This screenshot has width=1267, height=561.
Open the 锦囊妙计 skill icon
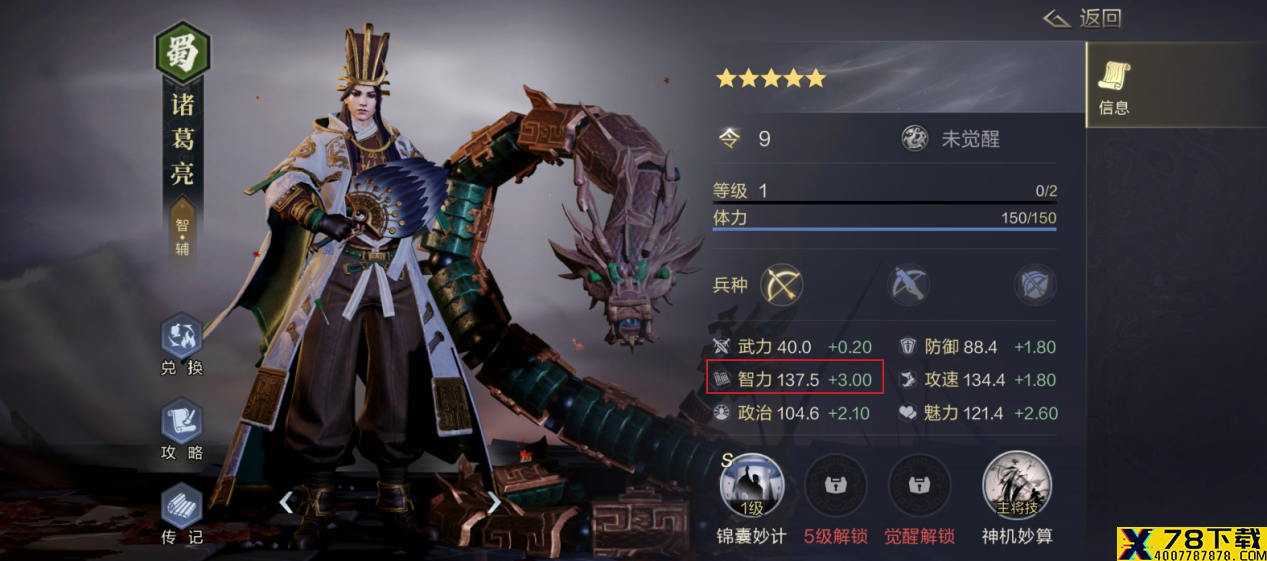pyautogui.click(x=751, y=486)
